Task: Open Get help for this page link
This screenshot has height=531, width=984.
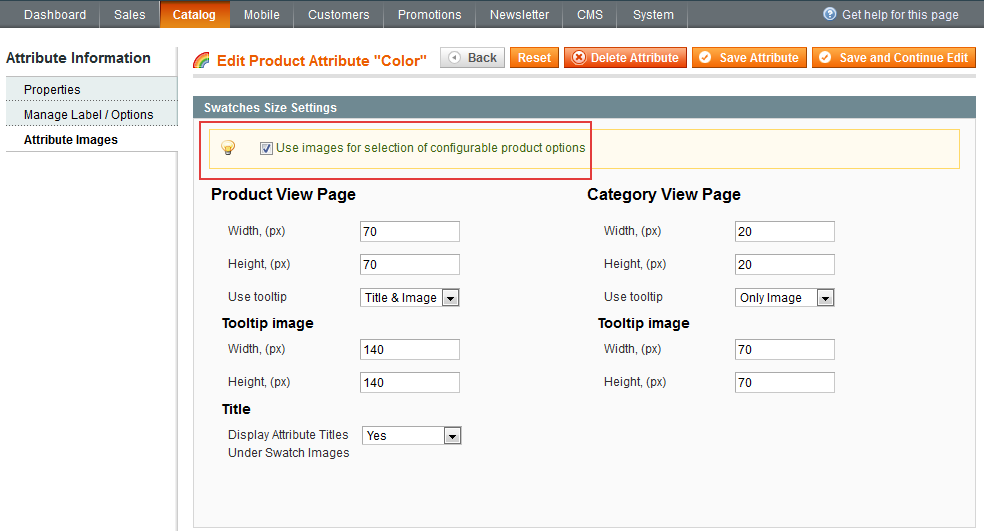Action: tap(900, 15)
